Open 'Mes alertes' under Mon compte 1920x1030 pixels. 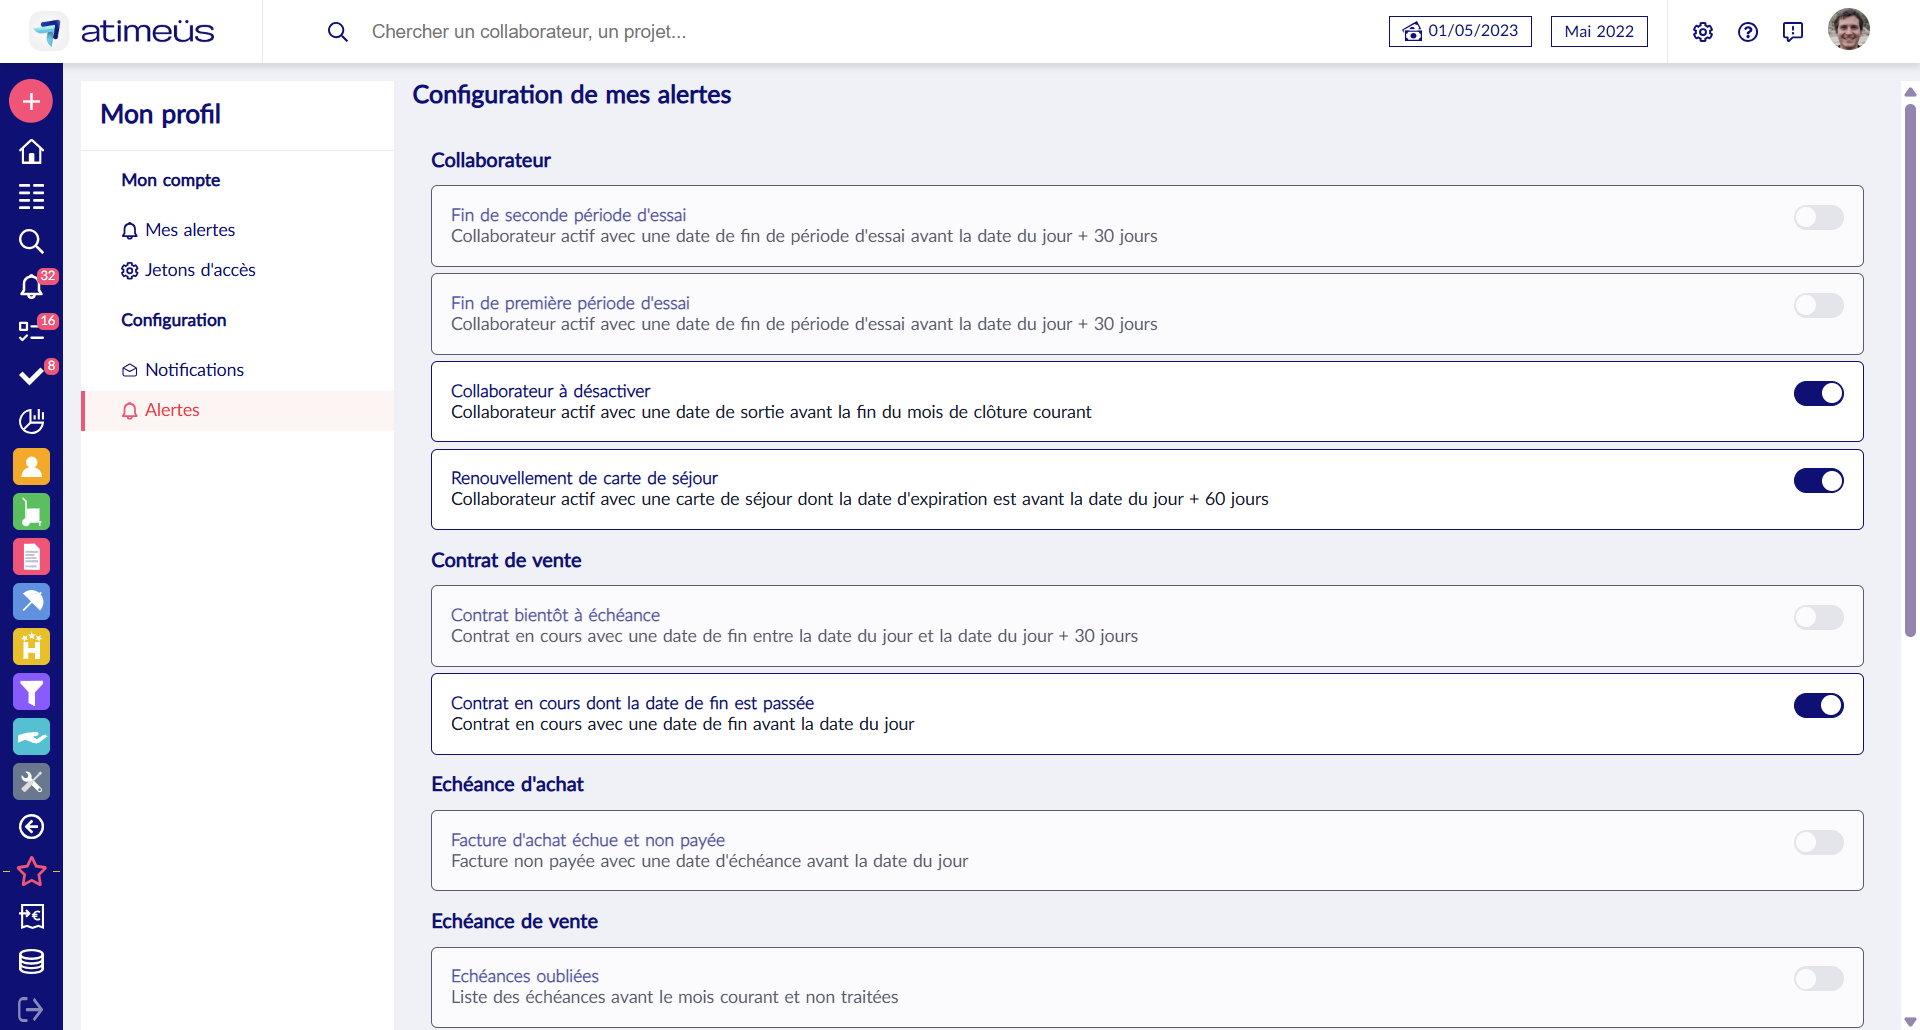click(x=190, y=229)
